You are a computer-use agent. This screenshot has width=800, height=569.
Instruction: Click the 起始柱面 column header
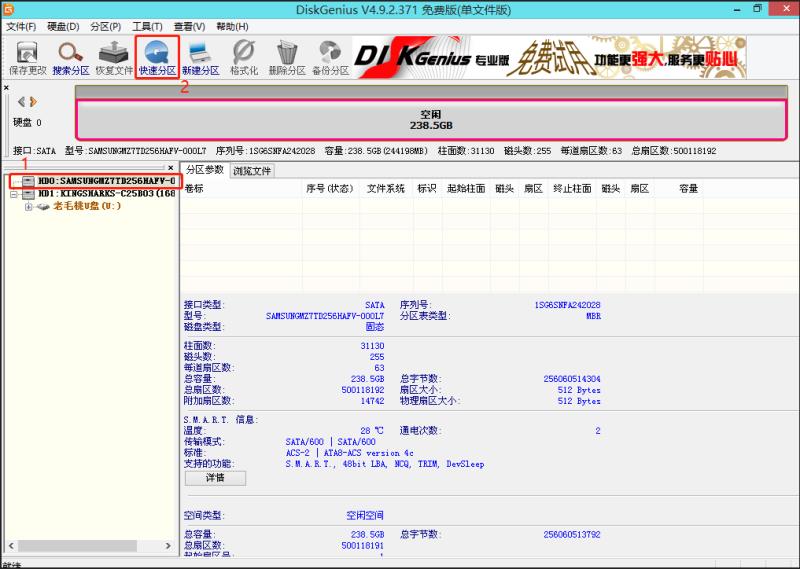[466, 188]
